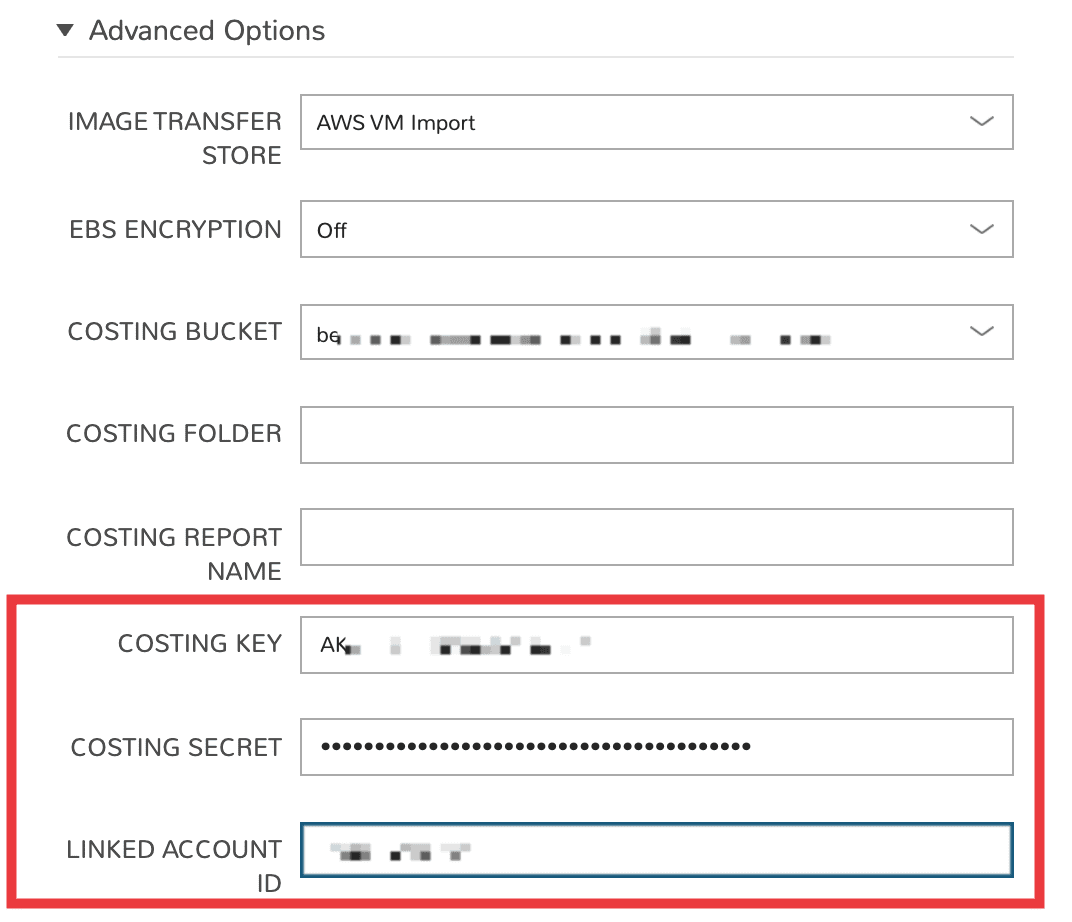Screen dimensions: 1072x922
Task: Open the Image Transfer Store dropdown showing AWS VM Import
Action: pyautogui.click(x=640, y=123)
